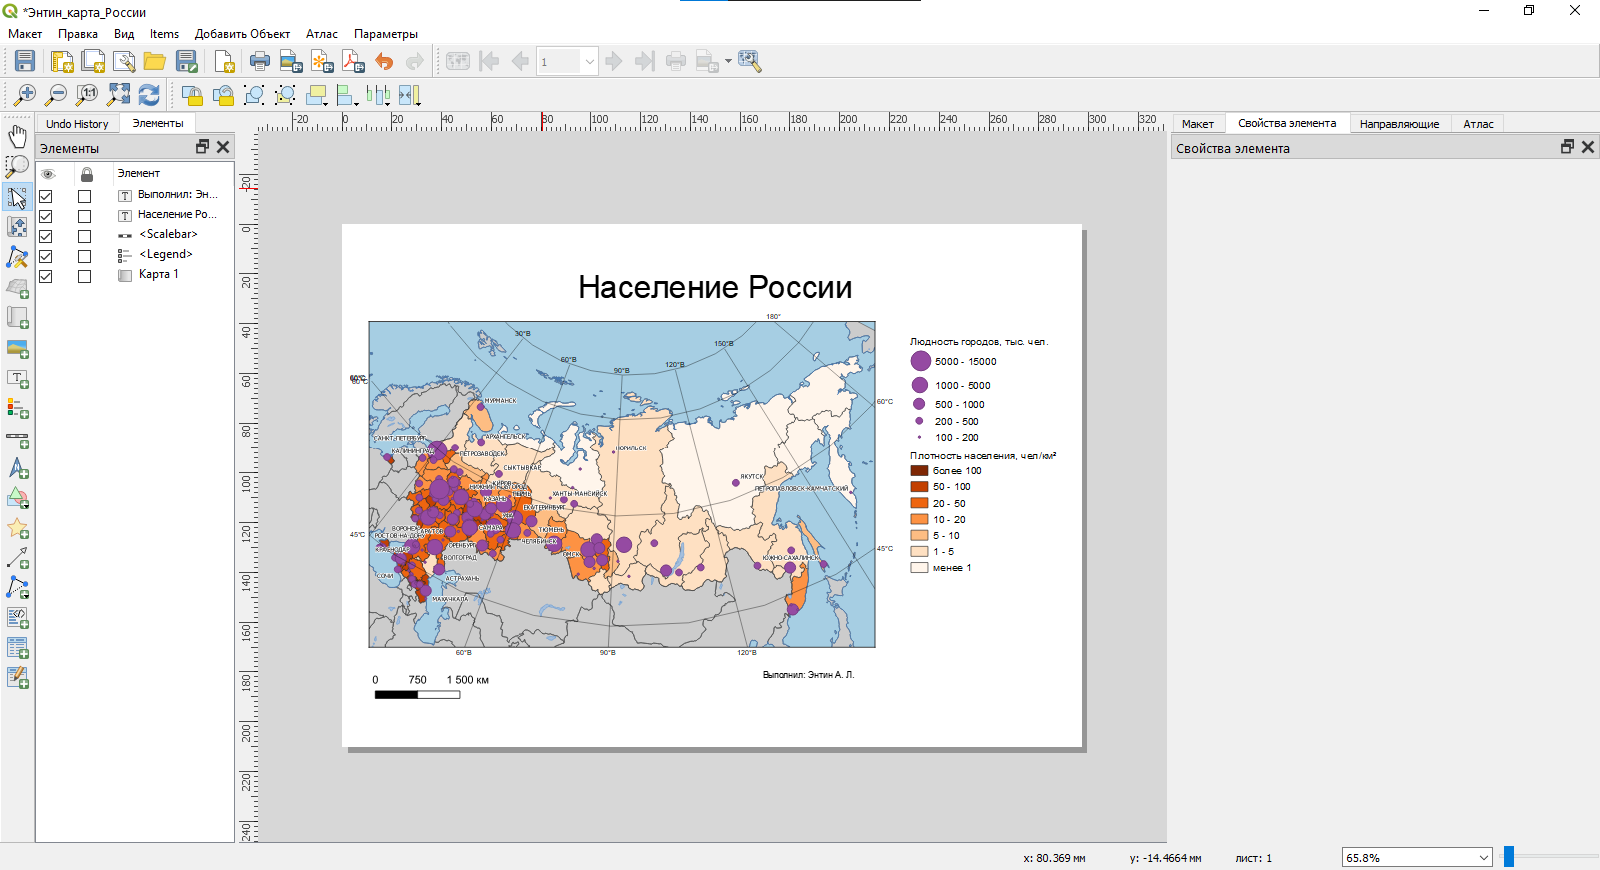Unlock all items
1600x870 pixels.
click(x=223, y=95)
